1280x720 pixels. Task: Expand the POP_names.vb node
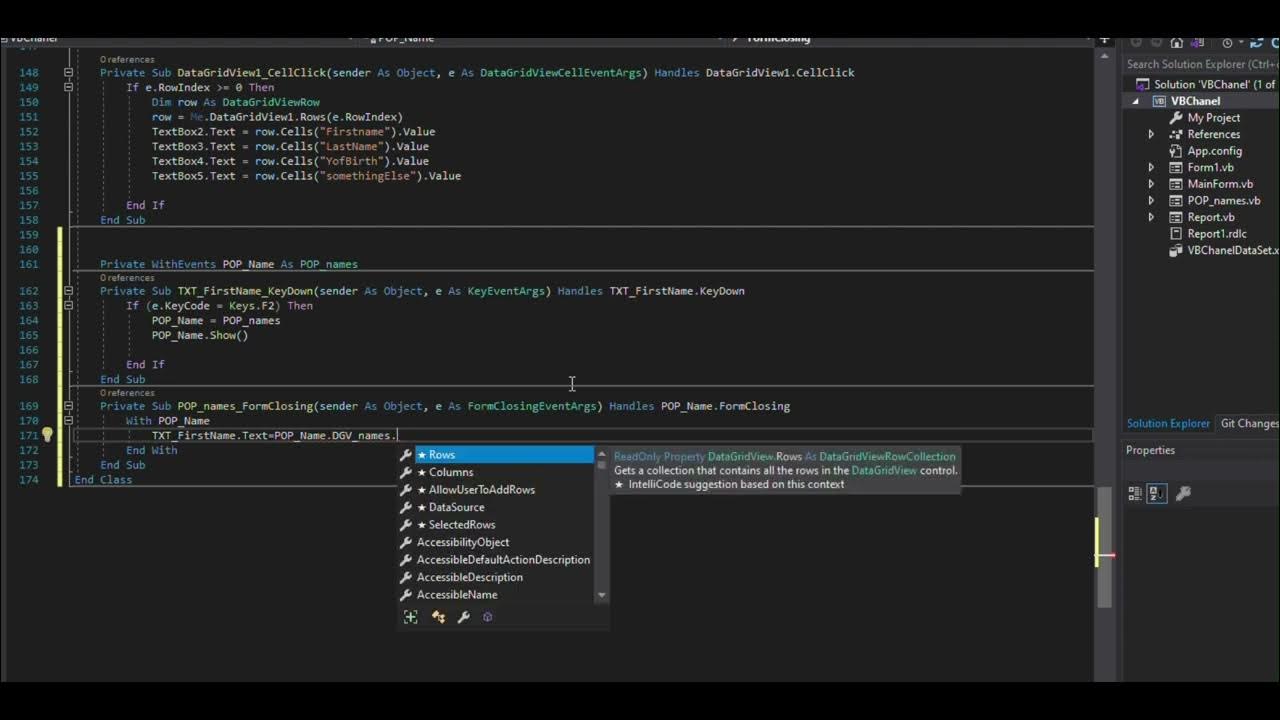[x=1151, y=201]
